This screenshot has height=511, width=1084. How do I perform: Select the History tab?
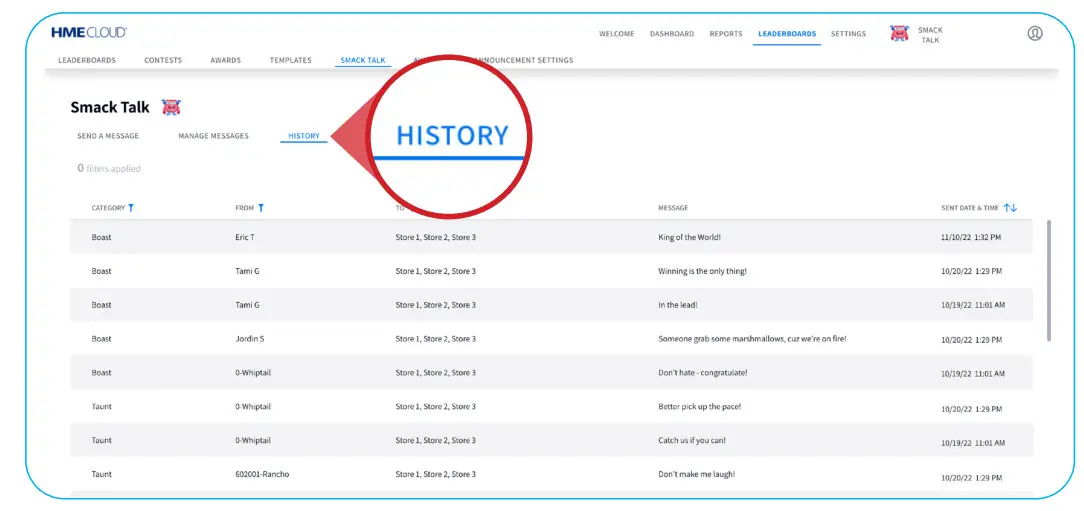[303, 136]
